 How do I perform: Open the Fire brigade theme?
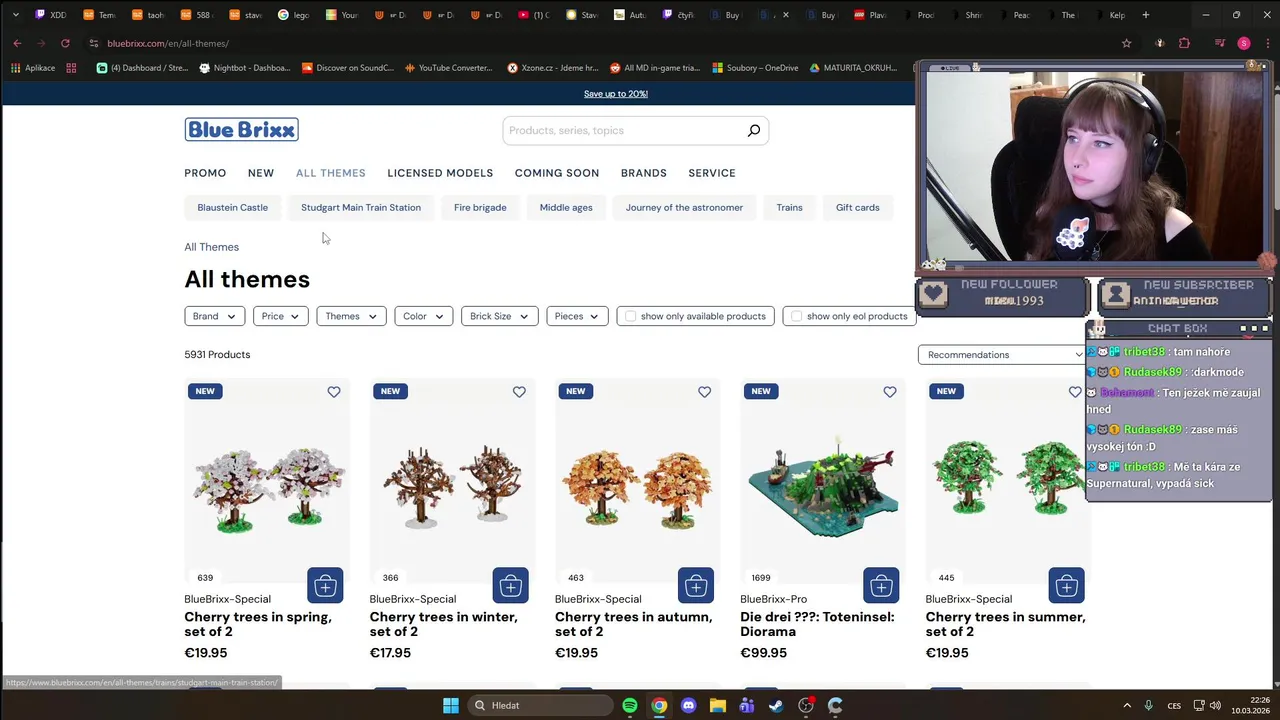(x=480, y=207)
